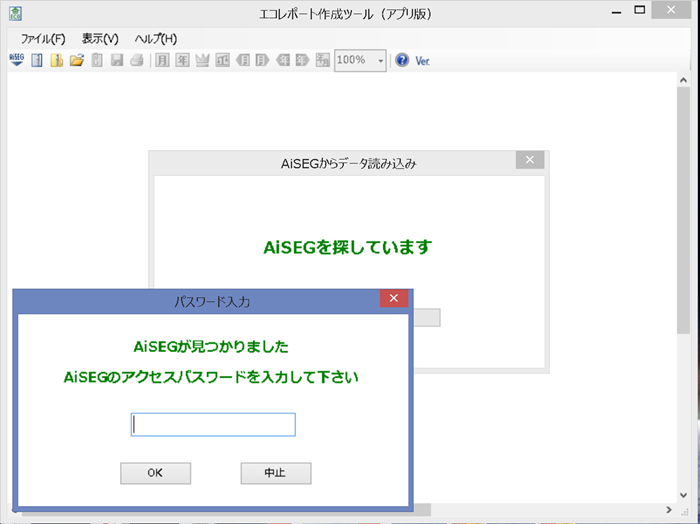
Task: Go to next year arrow icon
Action: tap(303, 60)
